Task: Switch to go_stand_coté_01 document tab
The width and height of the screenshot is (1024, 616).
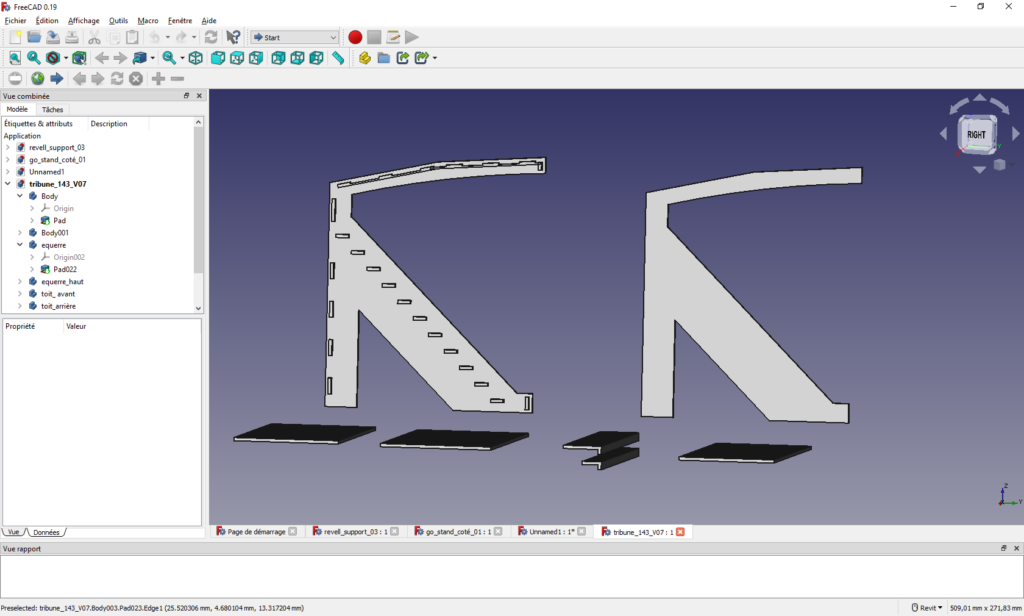Action: 456,531
